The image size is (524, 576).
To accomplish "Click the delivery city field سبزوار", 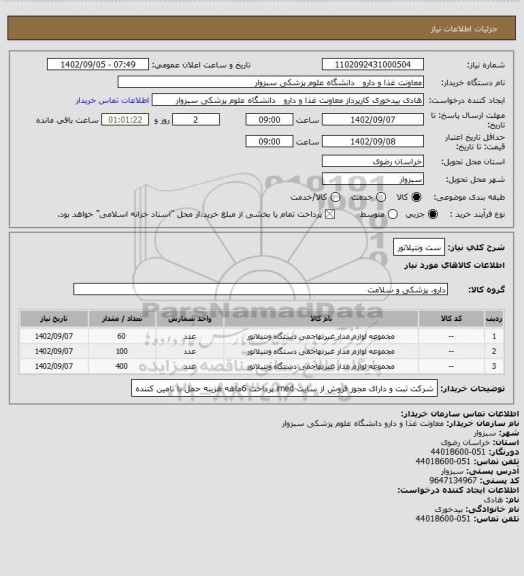I will (373, 179).
